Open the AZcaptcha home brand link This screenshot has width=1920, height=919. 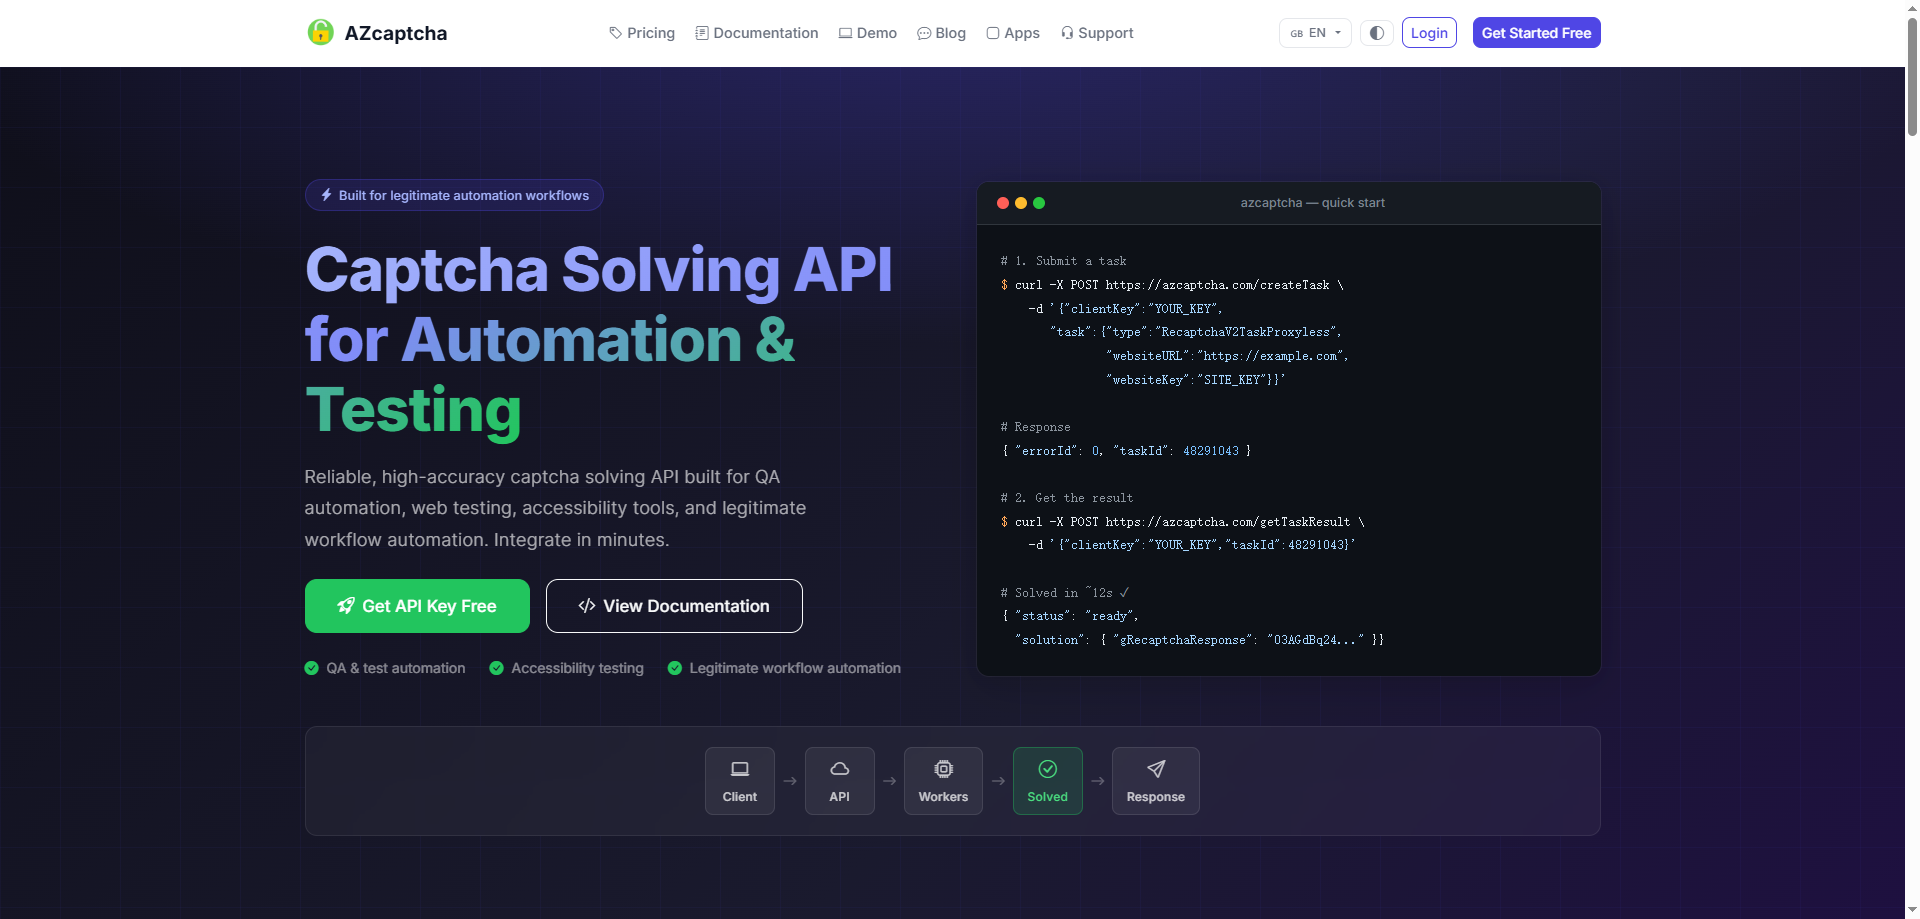pyautogui.click(x=377, y=32)
